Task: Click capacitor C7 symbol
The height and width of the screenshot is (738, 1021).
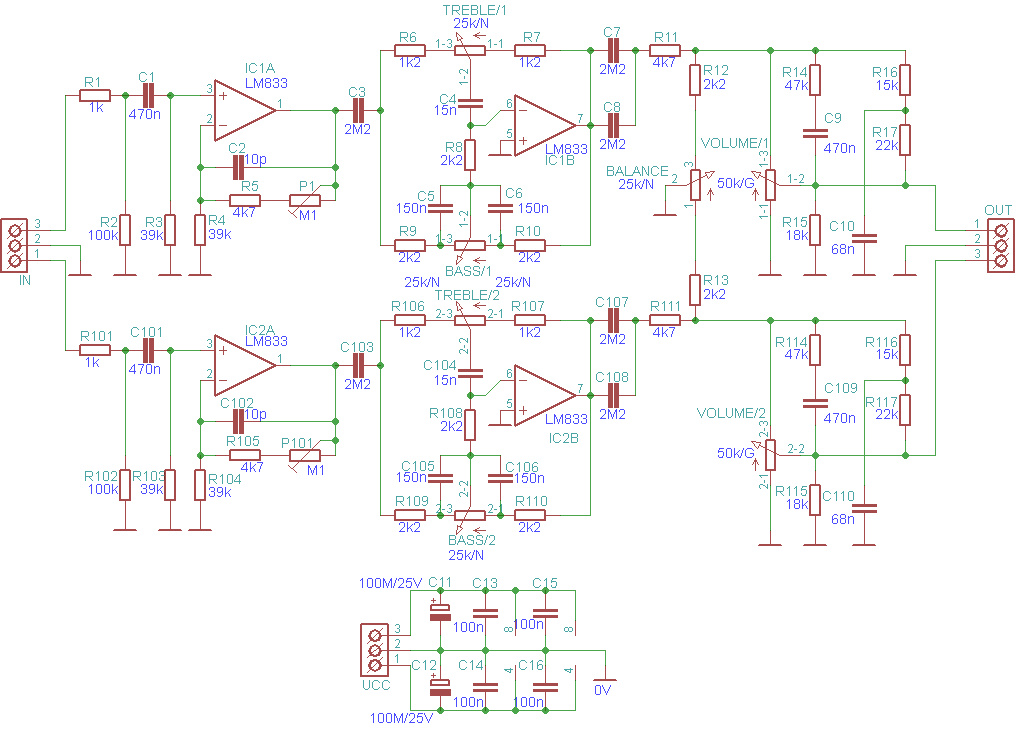Action: [x=613, y=50]
